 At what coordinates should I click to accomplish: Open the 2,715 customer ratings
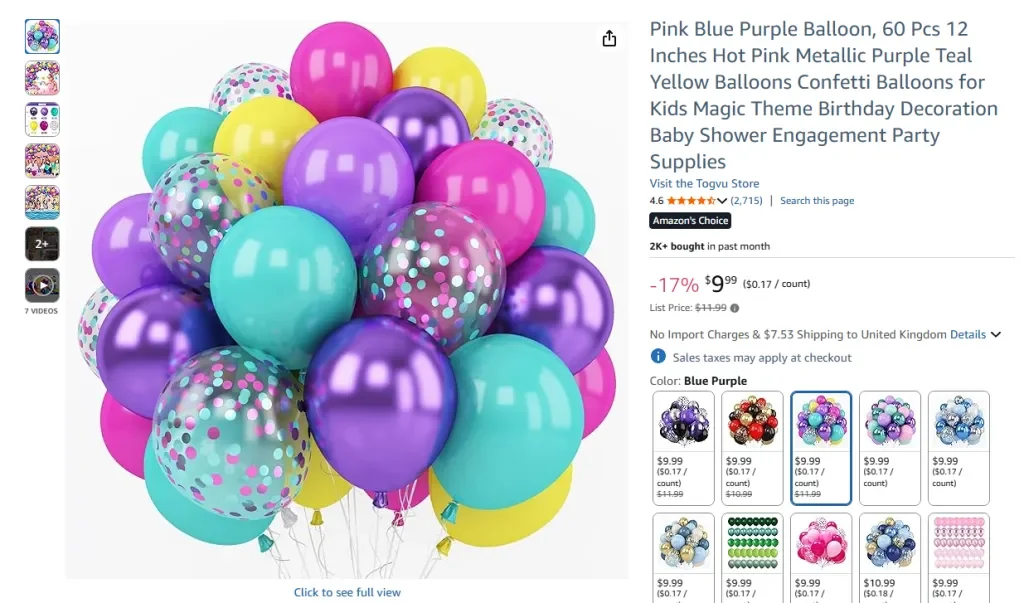tap(746, 200)
